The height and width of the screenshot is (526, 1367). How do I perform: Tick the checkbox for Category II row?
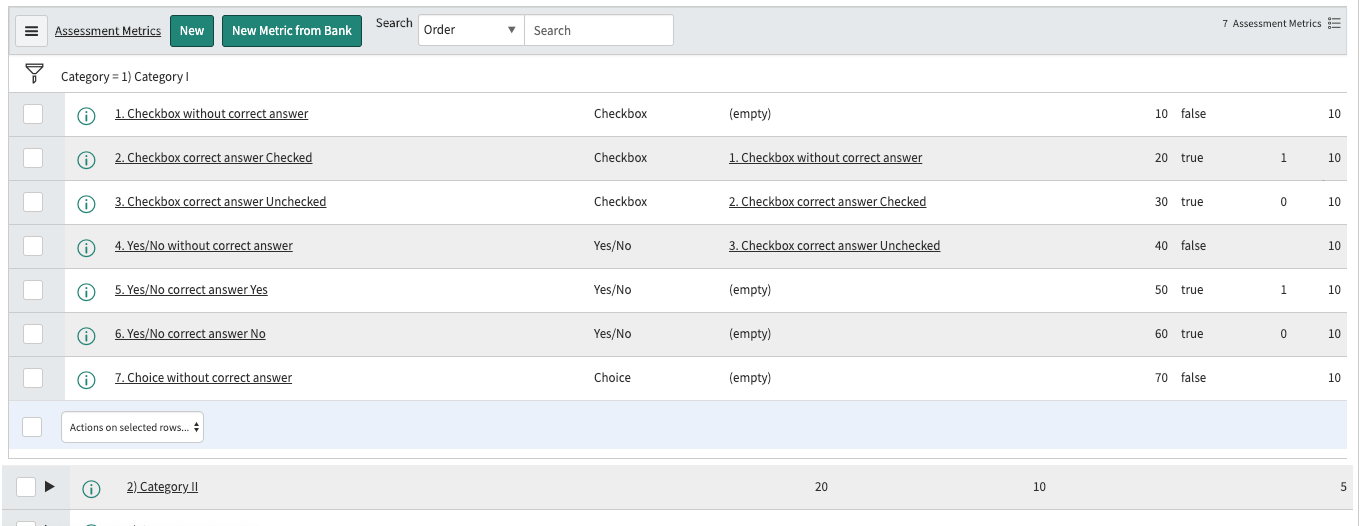click(x=26, y=487)
